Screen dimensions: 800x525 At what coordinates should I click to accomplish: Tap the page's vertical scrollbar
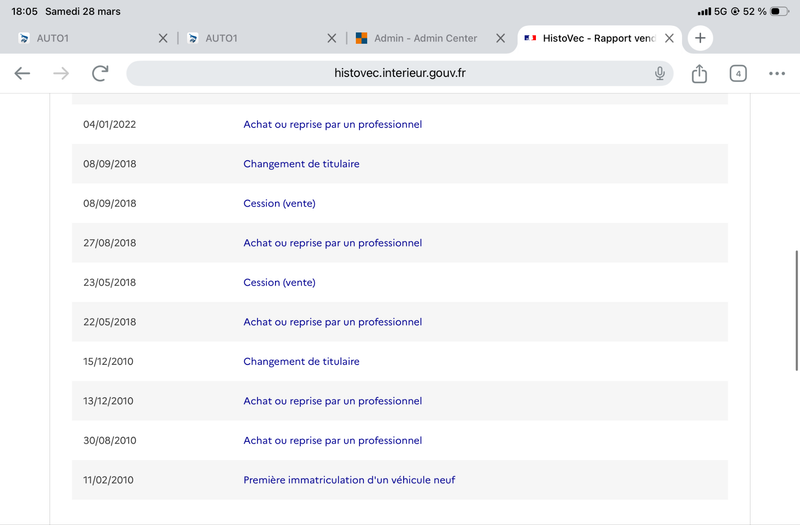pos(796,310)
